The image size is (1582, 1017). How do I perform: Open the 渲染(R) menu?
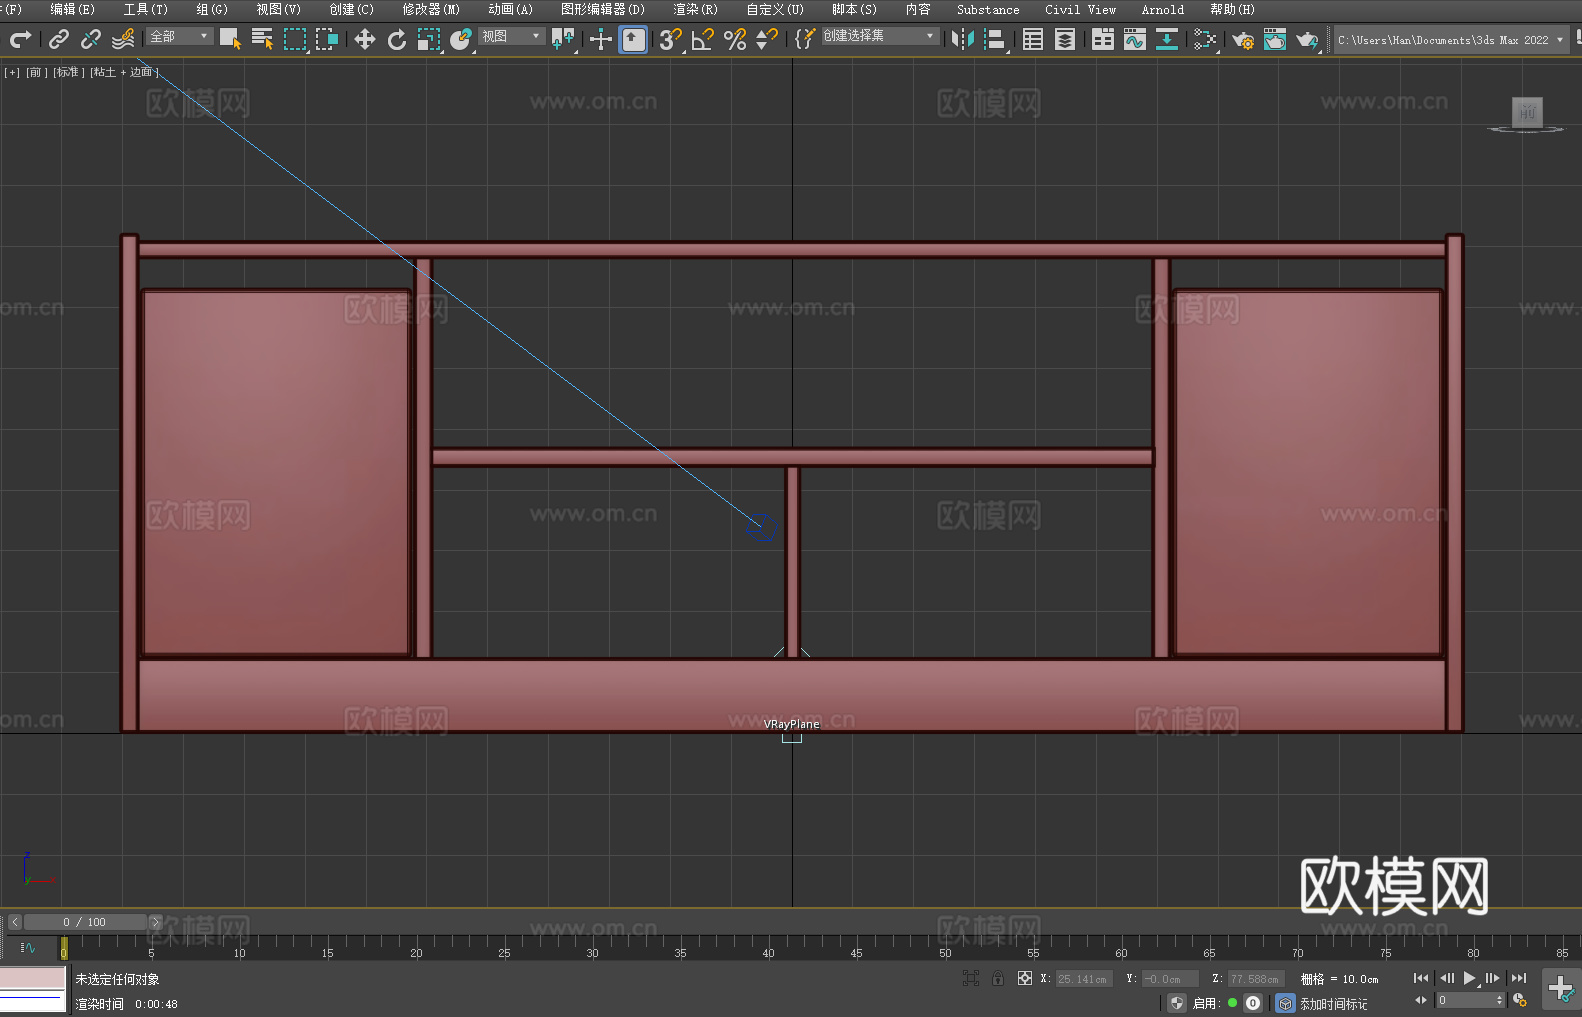click(x=695, y=9)
